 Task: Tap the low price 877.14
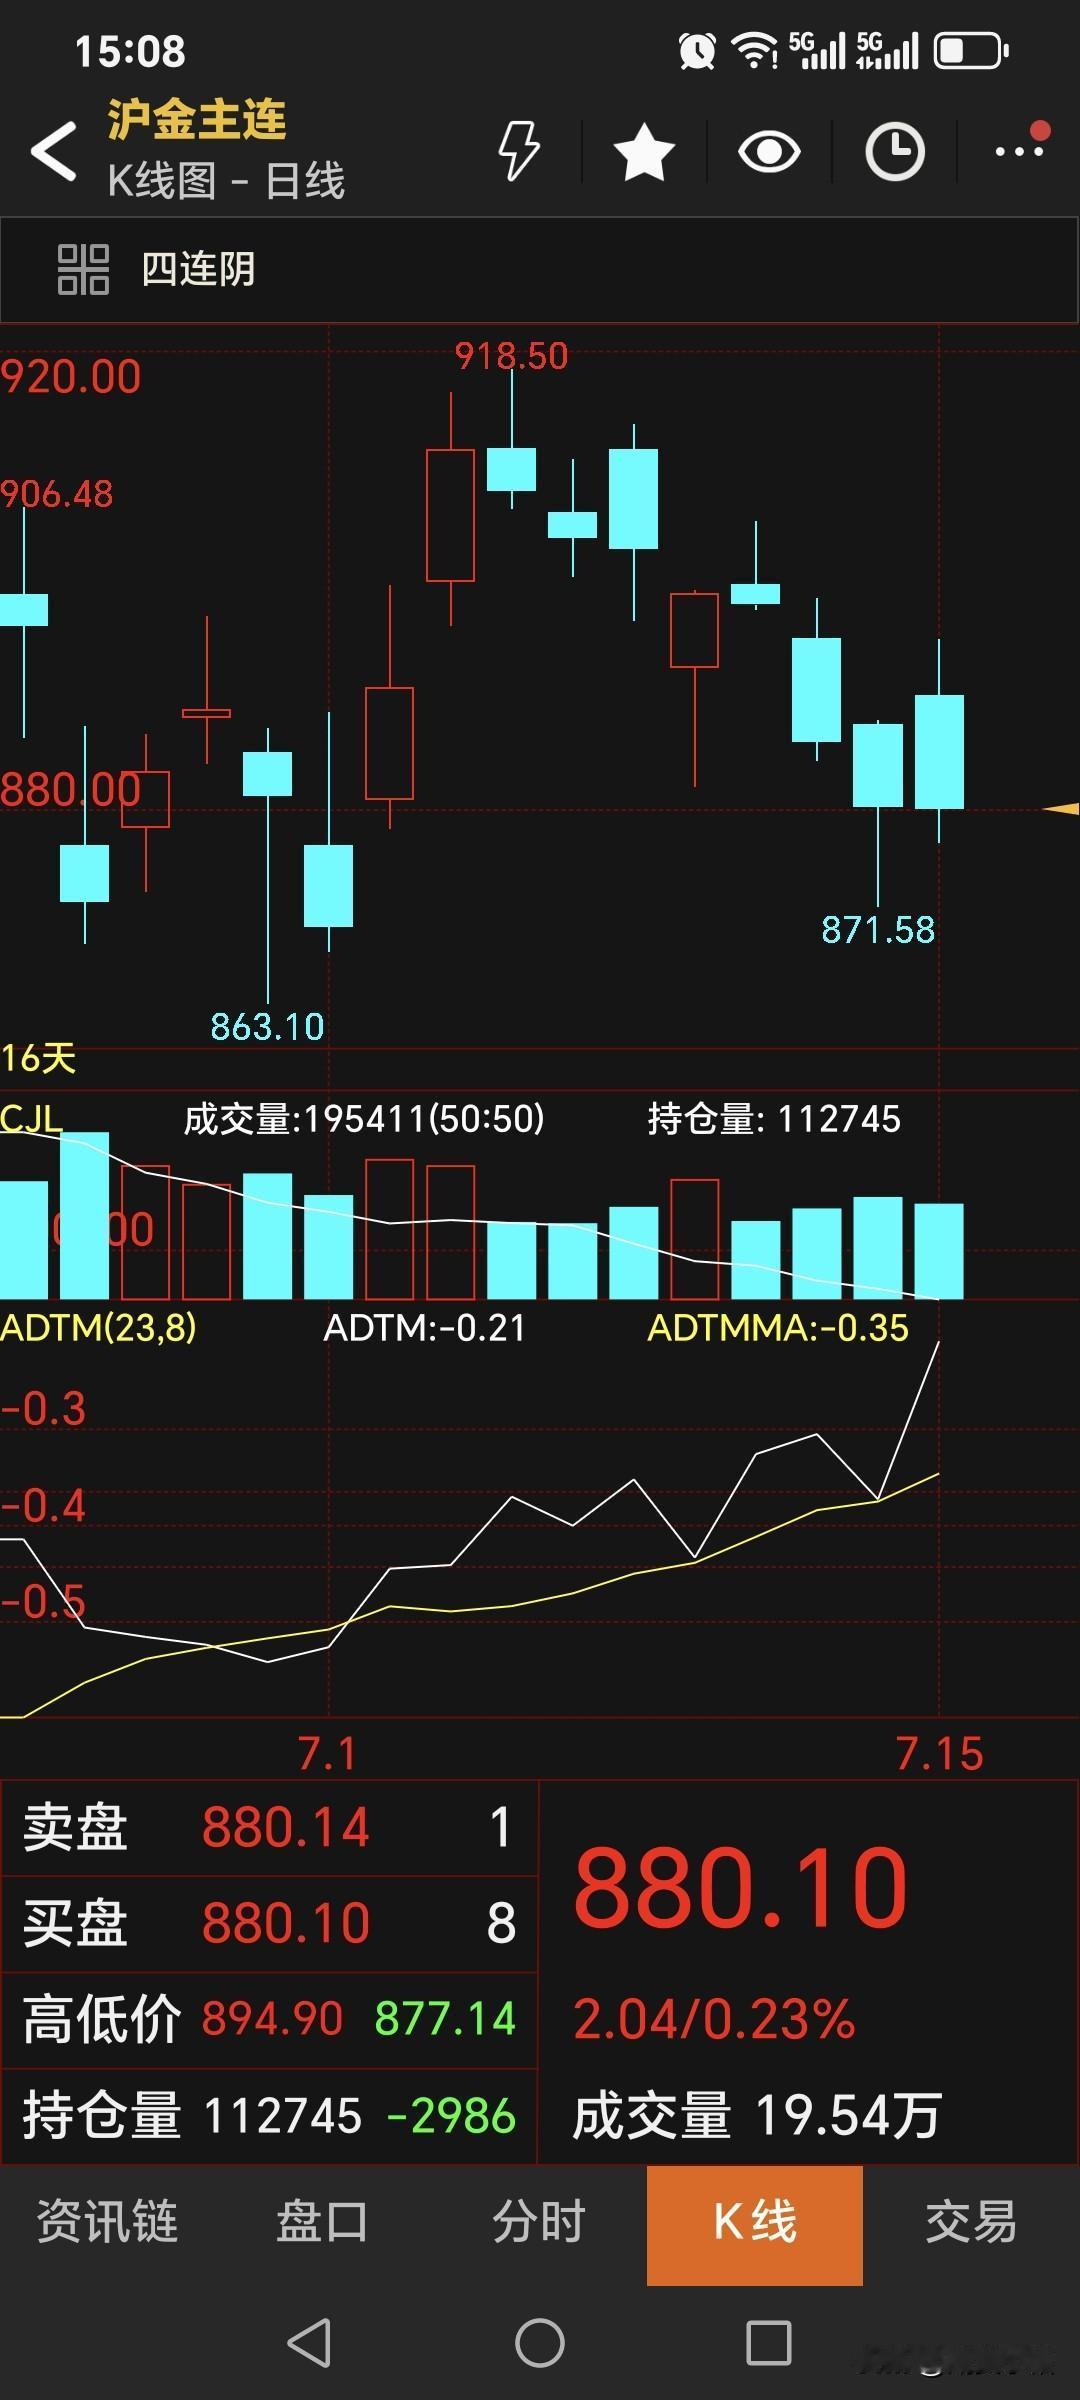pyautogui.click(x=445, y=2018)
